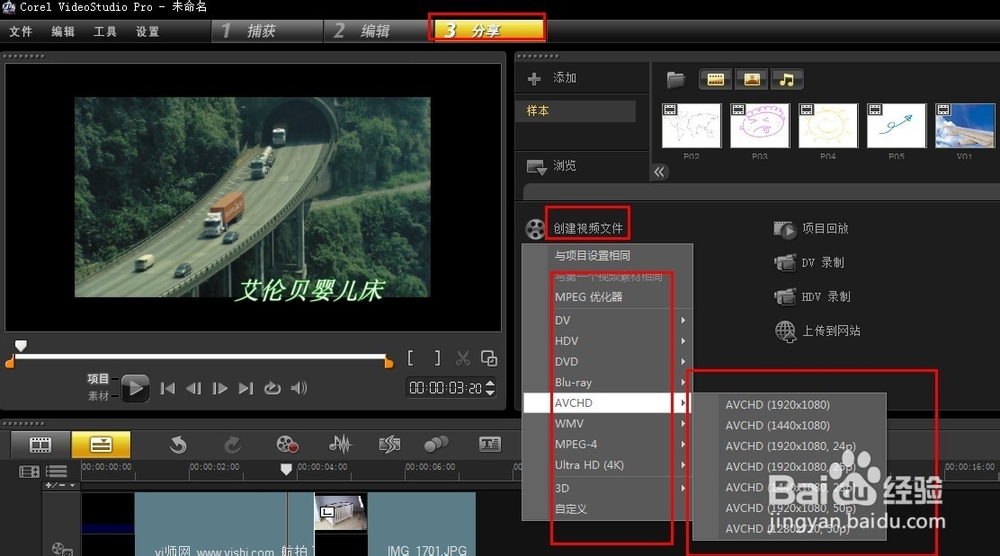
Task: Jump to end of the preview
Action: click(246, 388)
